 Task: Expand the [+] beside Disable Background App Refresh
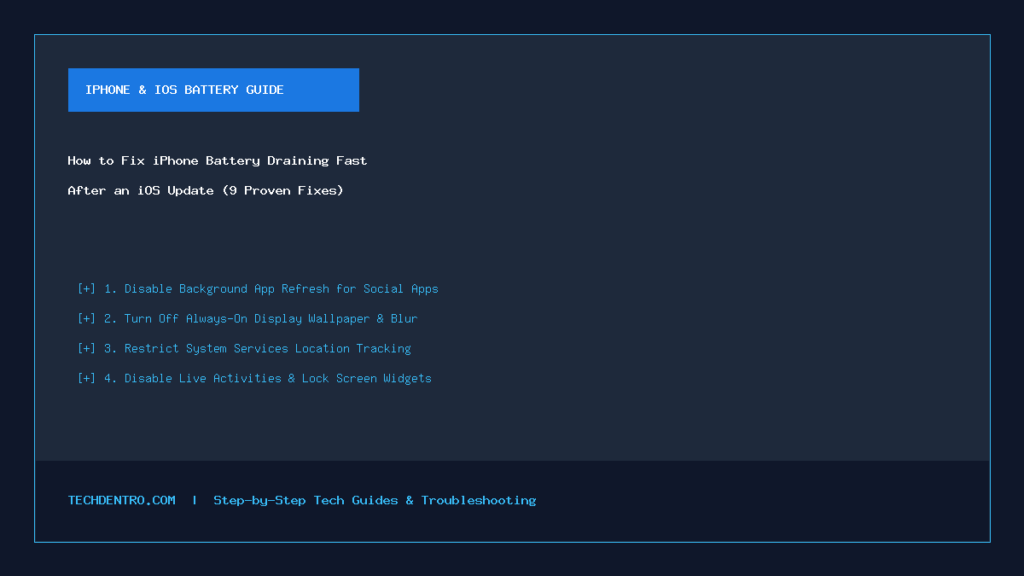86,289
